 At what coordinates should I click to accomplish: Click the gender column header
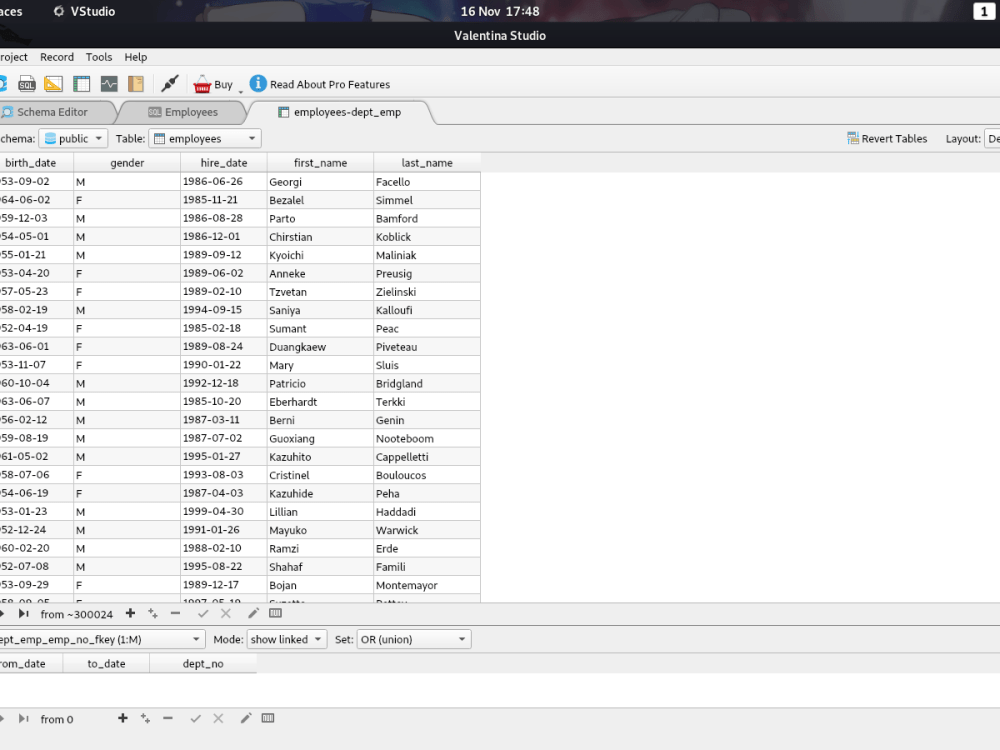pos(127,163)
